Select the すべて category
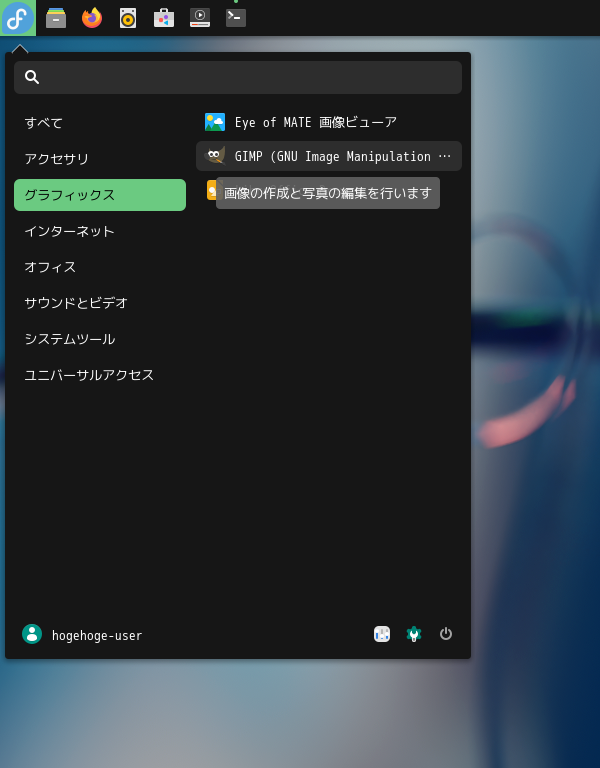600x768 pixels. (100, 123)
